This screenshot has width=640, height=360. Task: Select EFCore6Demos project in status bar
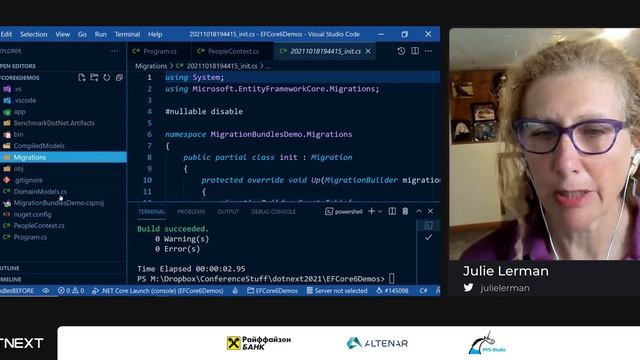click(x=272, y=291)
